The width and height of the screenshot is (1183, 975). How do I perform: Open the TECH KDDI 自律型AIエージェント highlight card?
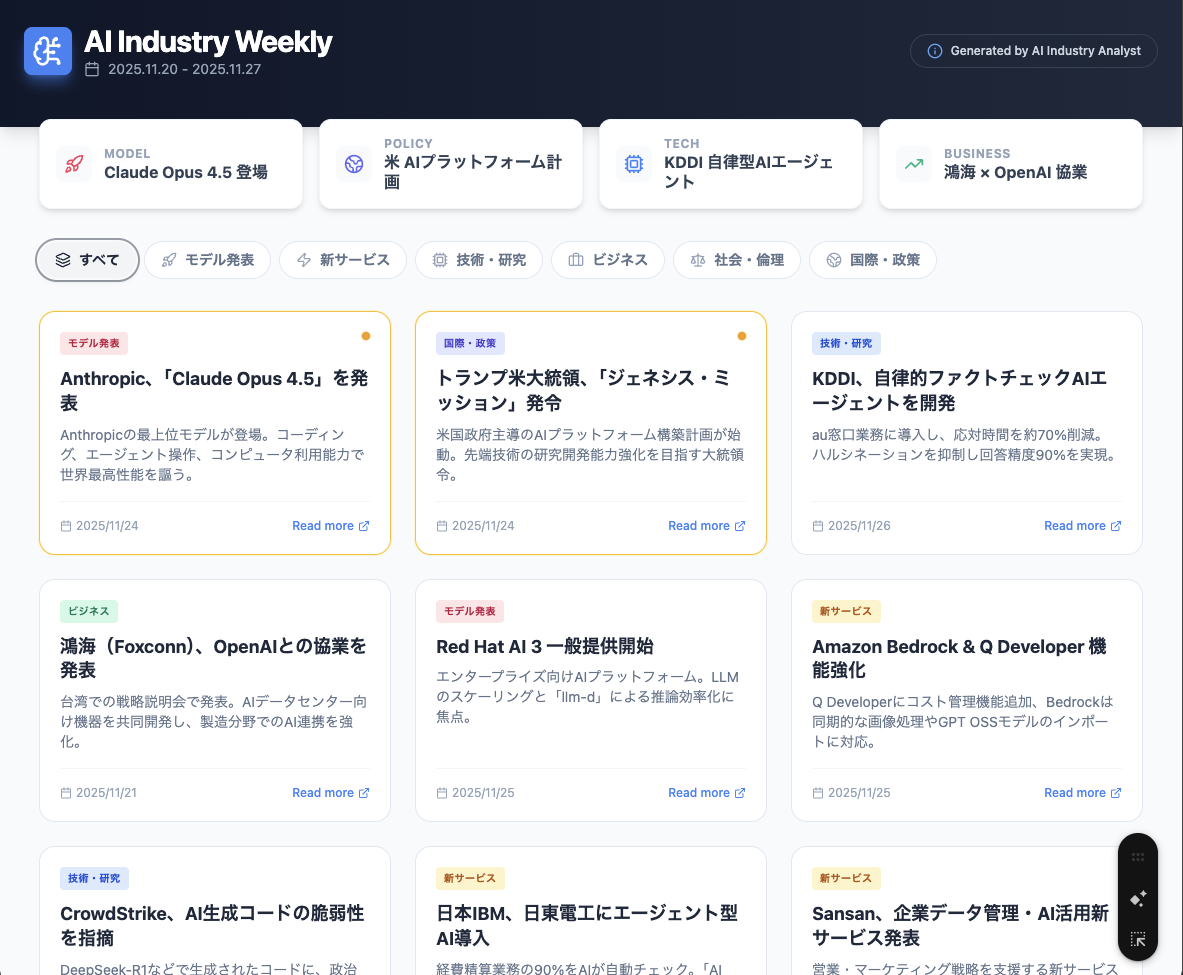[x=731, y=164]
